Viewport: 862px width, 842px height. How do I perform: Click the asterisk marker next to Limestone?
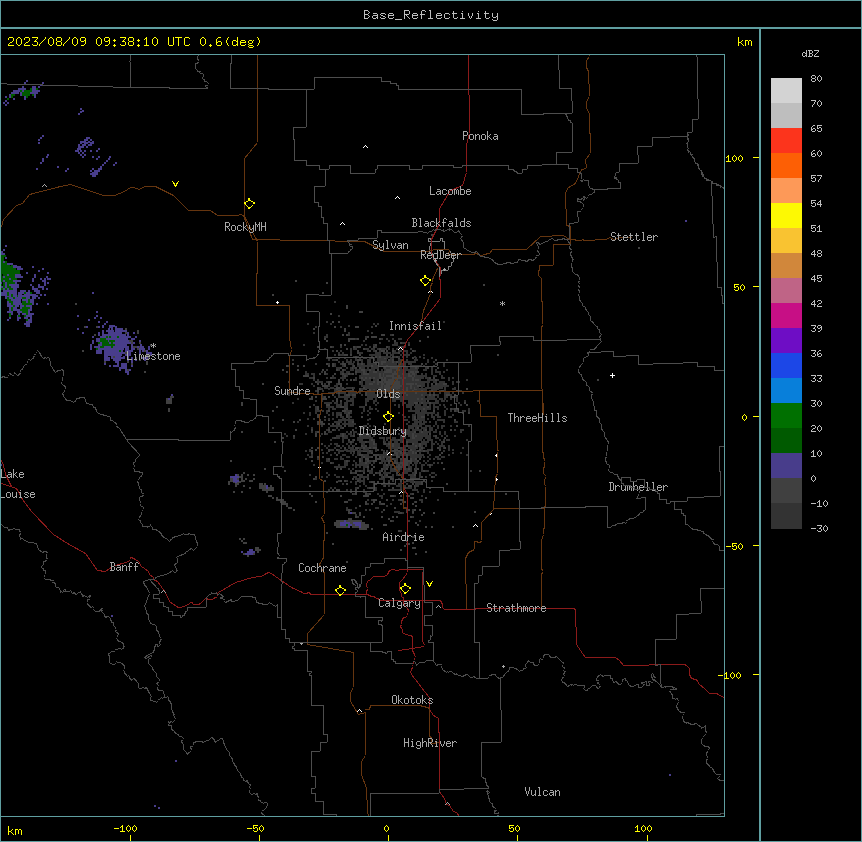pos(153,346)
